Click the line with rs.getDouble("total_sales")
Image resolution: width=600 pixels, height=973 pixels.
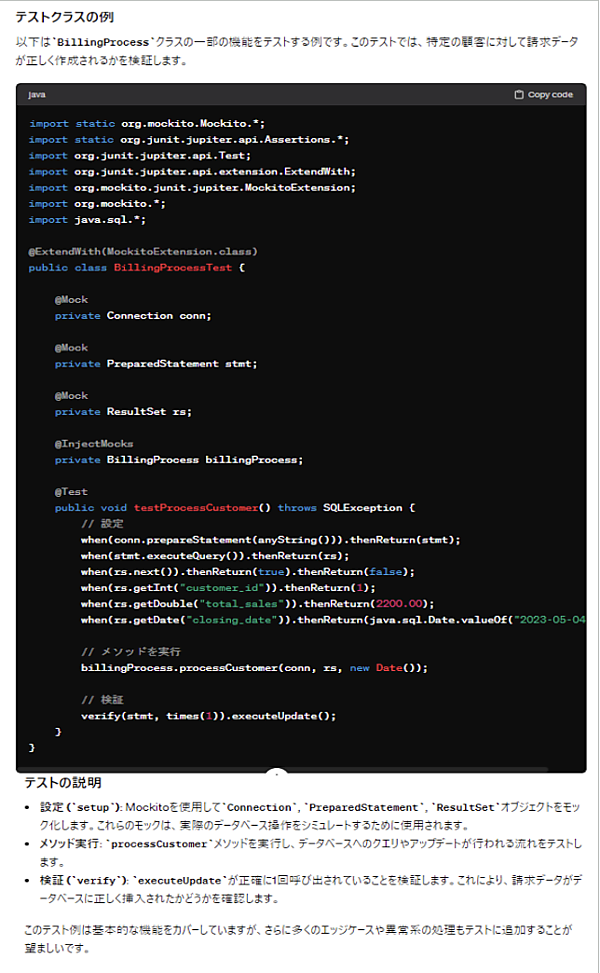[x=257, y=604]
